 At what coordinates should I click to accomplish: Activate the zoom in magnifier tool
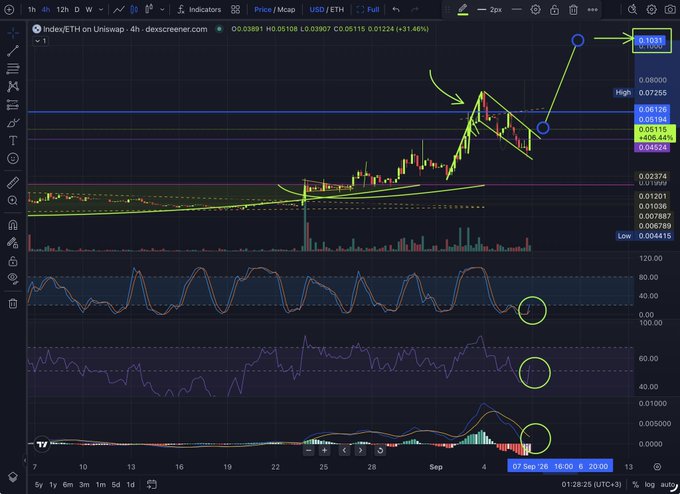click(13, 200)
